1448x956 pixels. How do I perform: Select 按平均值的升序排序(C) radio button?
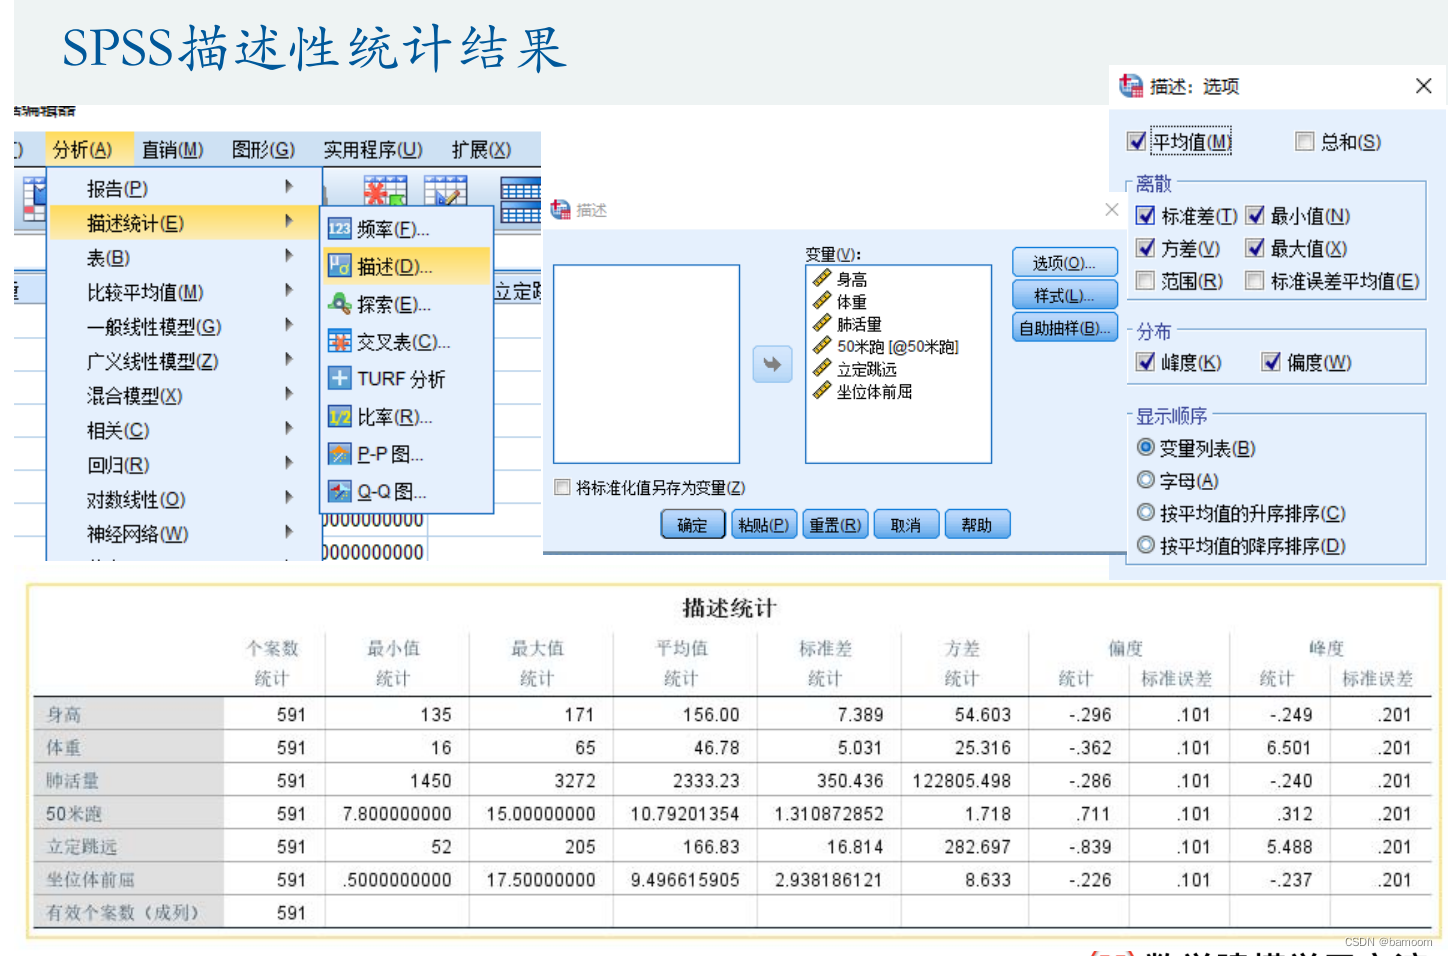1146,512
